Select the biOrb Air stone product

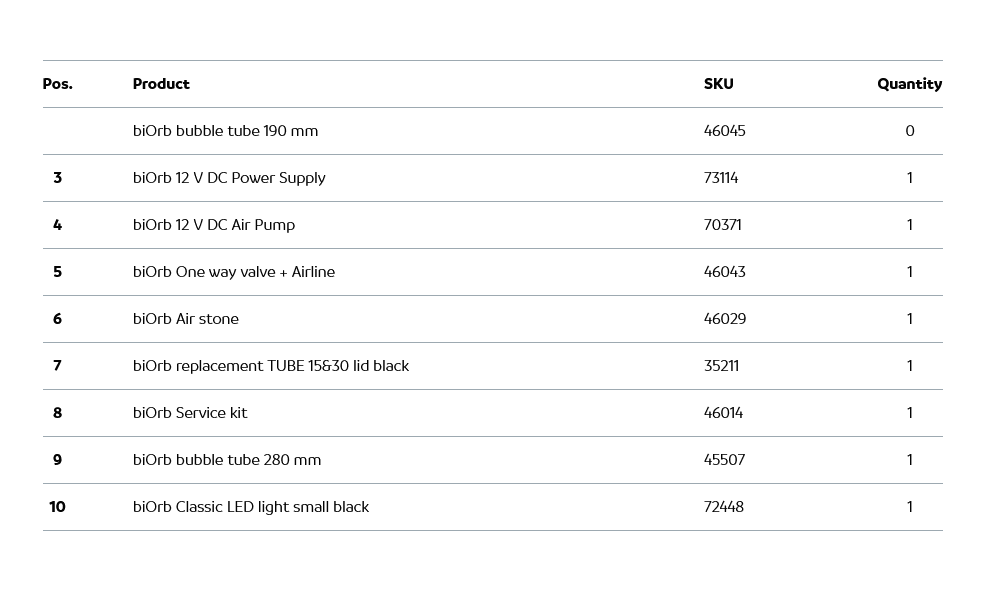[x=186, y=319]
